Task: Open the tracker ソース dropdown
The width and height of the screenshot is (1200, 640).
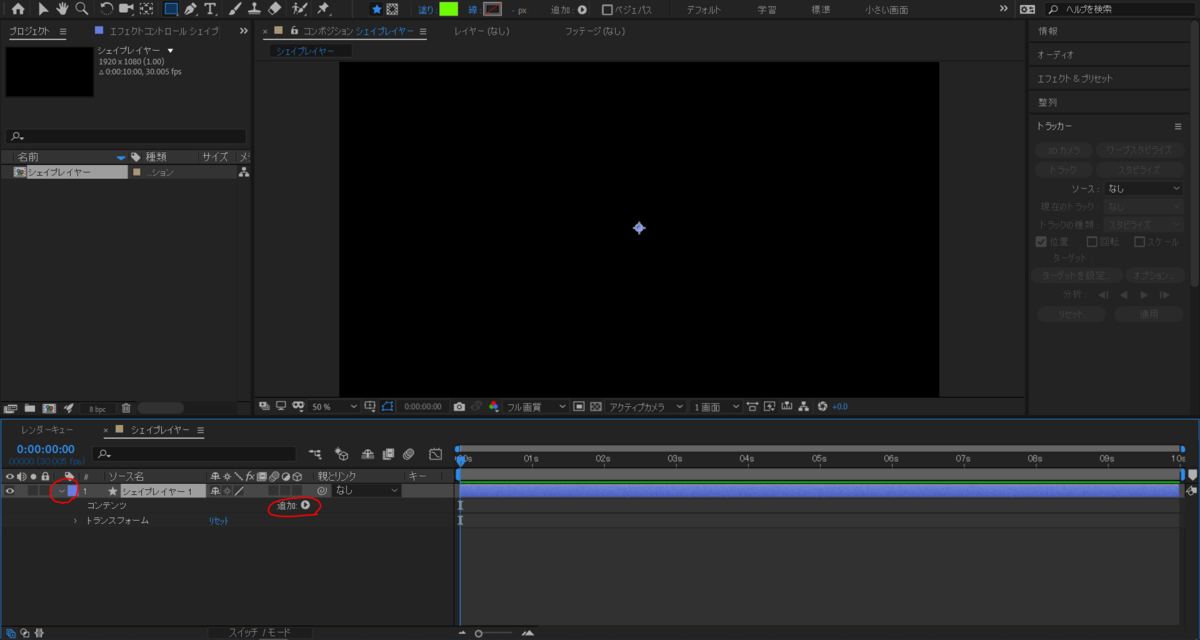Action: 1144,188
